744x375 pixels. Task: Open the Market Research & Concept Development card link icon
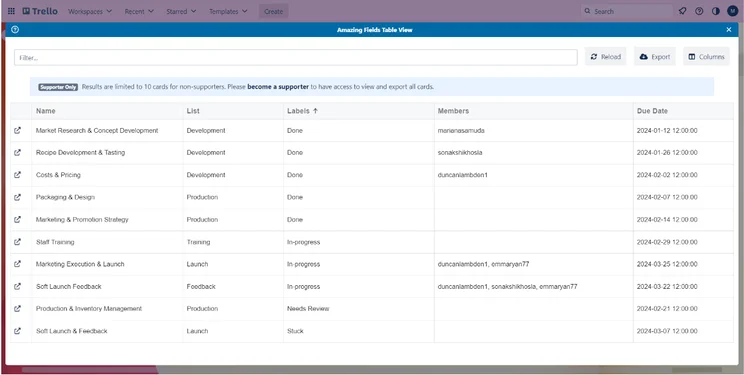[18, 131]
